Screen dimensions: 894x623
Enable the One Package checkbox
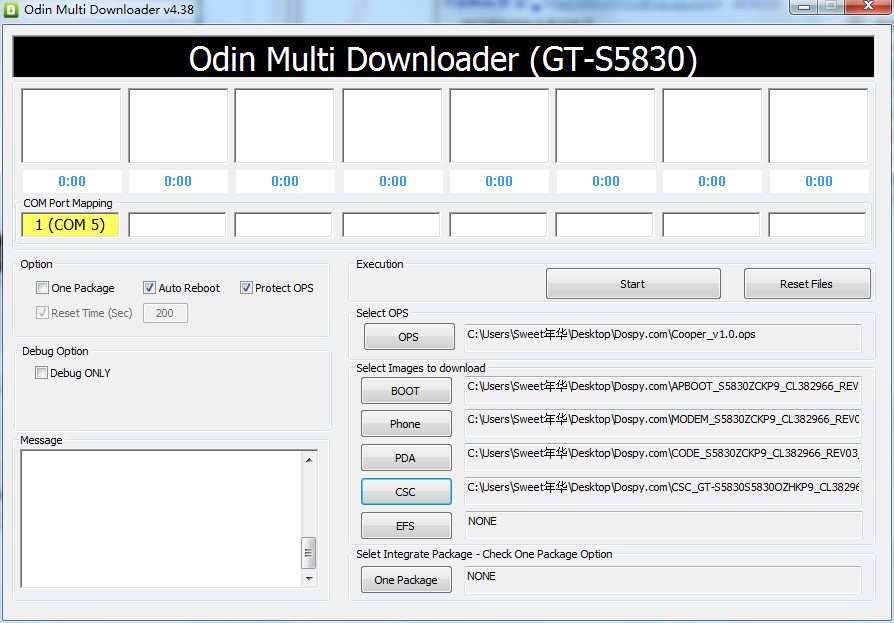point(42,288)
